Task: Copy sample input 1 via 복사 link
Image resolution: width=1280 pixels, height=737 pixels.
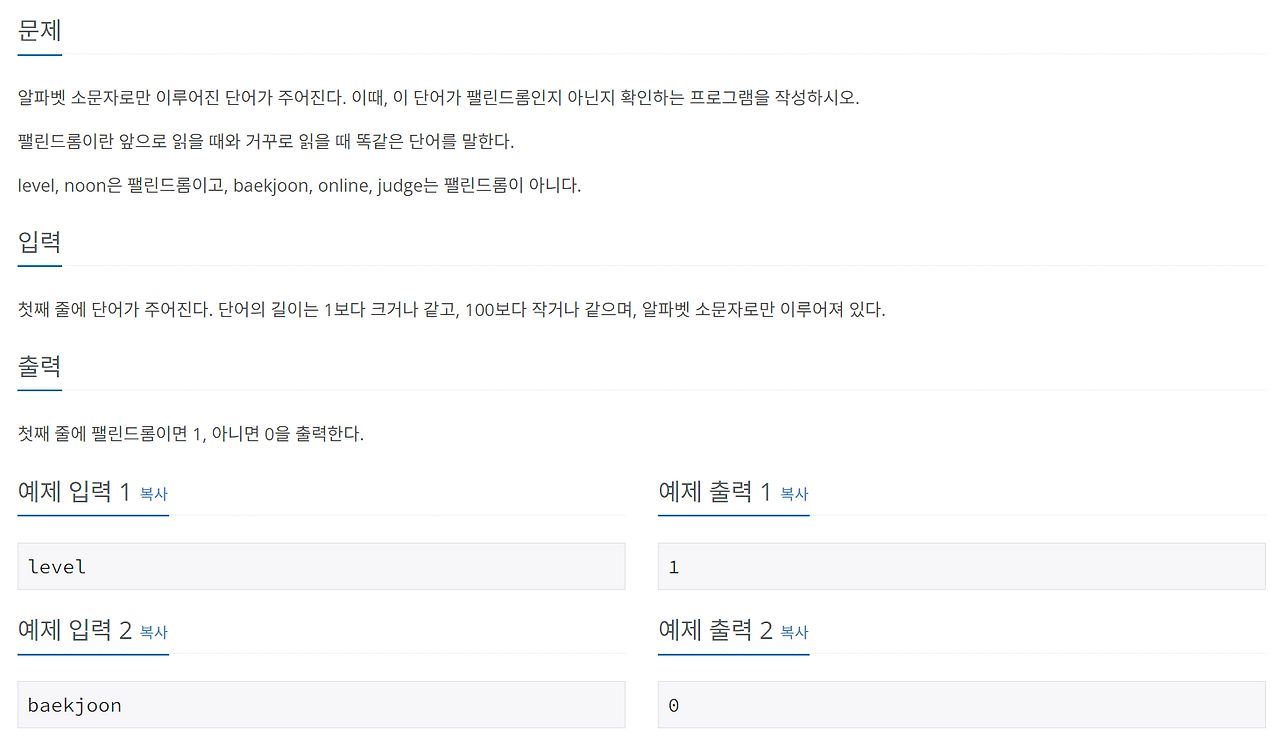Action: point(153,494)
